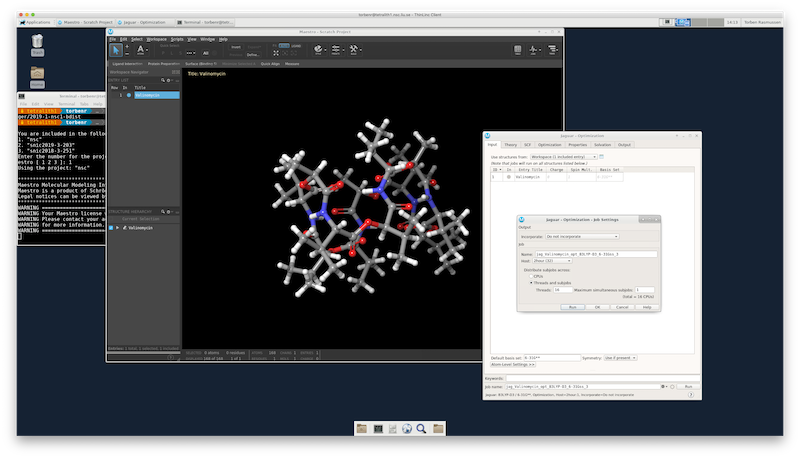The width and height of the screenshot is (800, 458).
Task: Click the Job Name field in Job Settings
Action: click(595, 254)
